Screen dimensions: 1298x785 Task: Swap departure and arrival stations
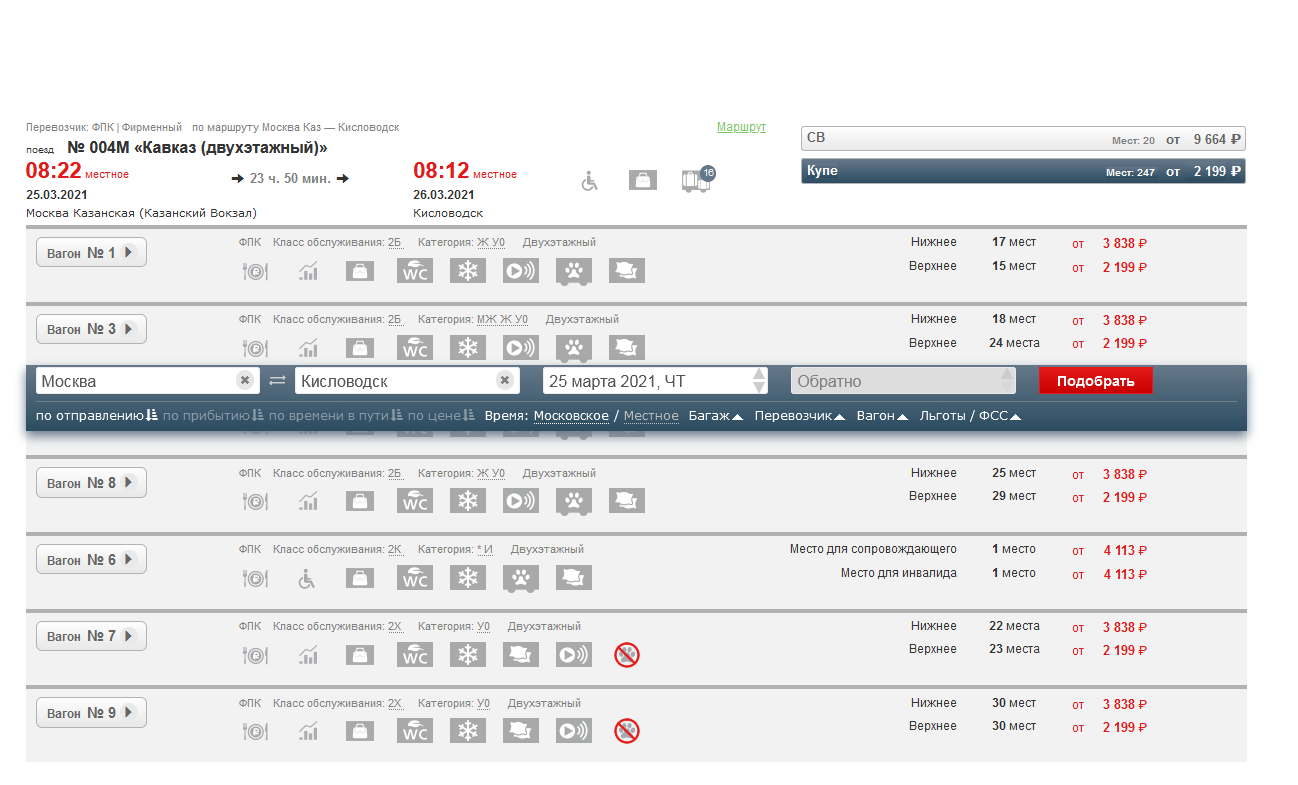click(278, 381)
